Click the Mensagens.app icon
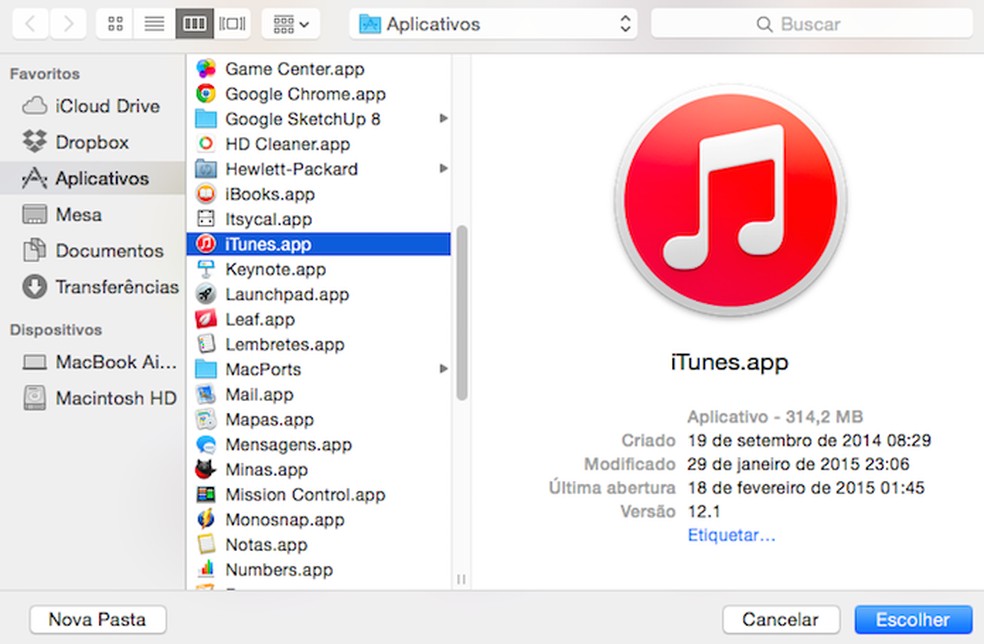This screenshot has height=644, width=984. point(206,444)
